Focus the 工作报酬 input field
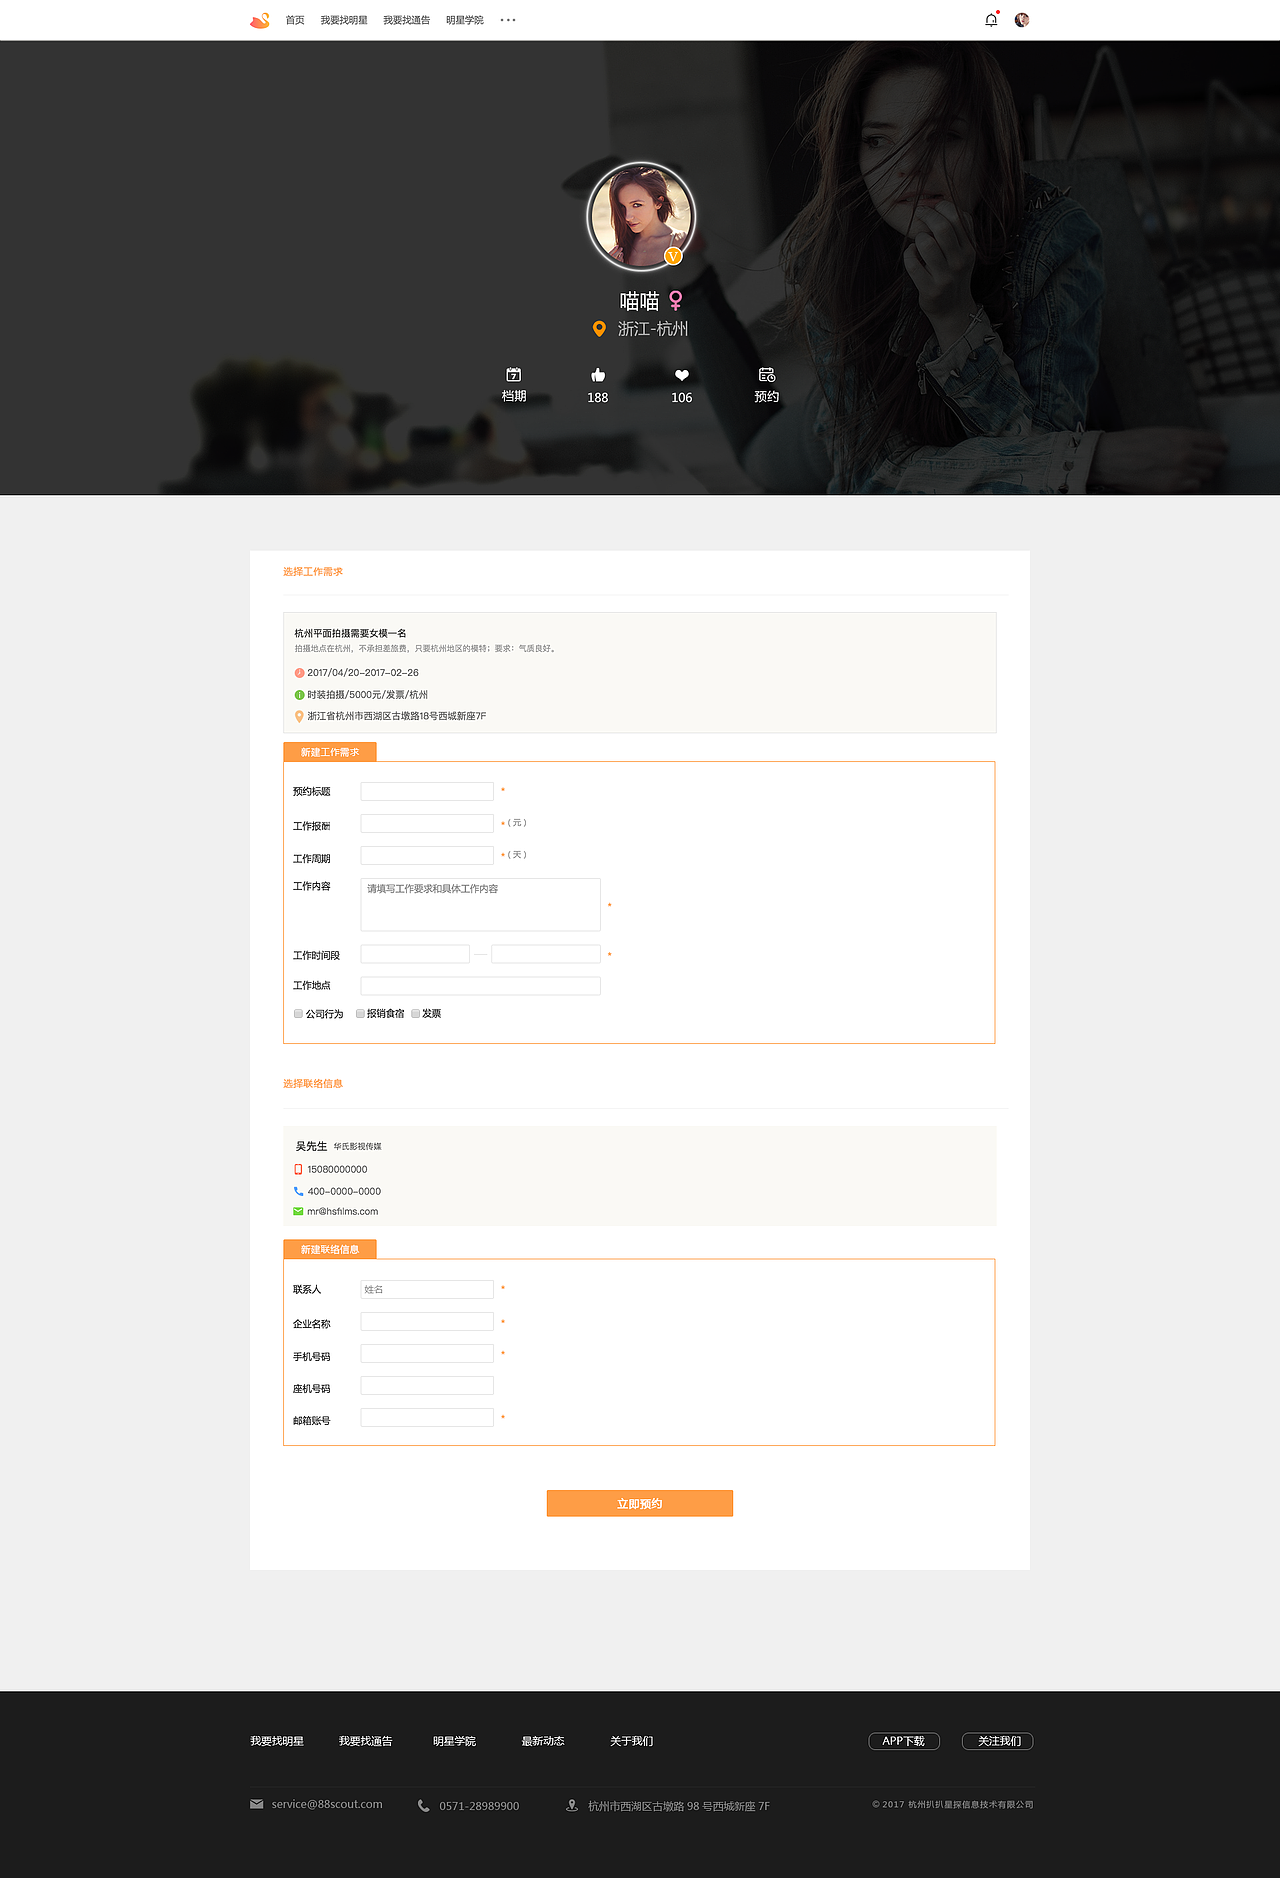Screen dimensions: 1280x1878 click(427, 823)
